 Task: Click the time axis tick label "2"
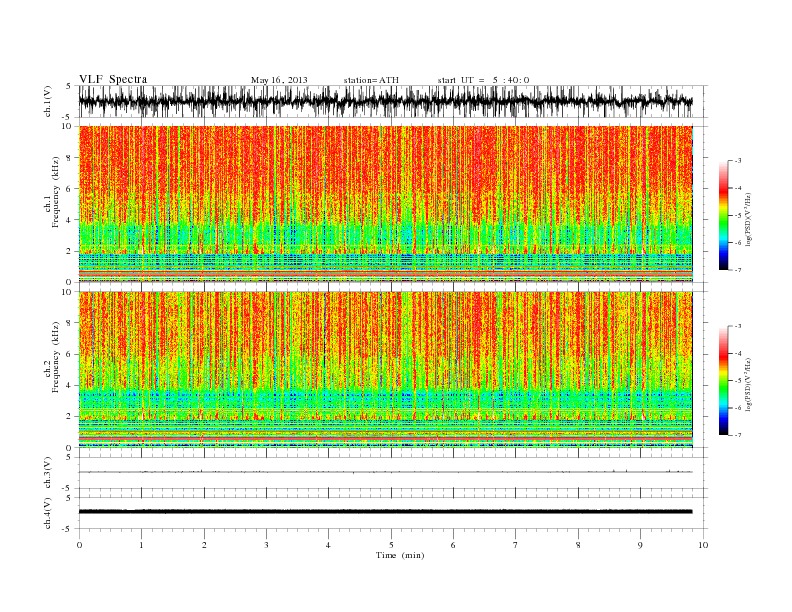coord(204,545)
